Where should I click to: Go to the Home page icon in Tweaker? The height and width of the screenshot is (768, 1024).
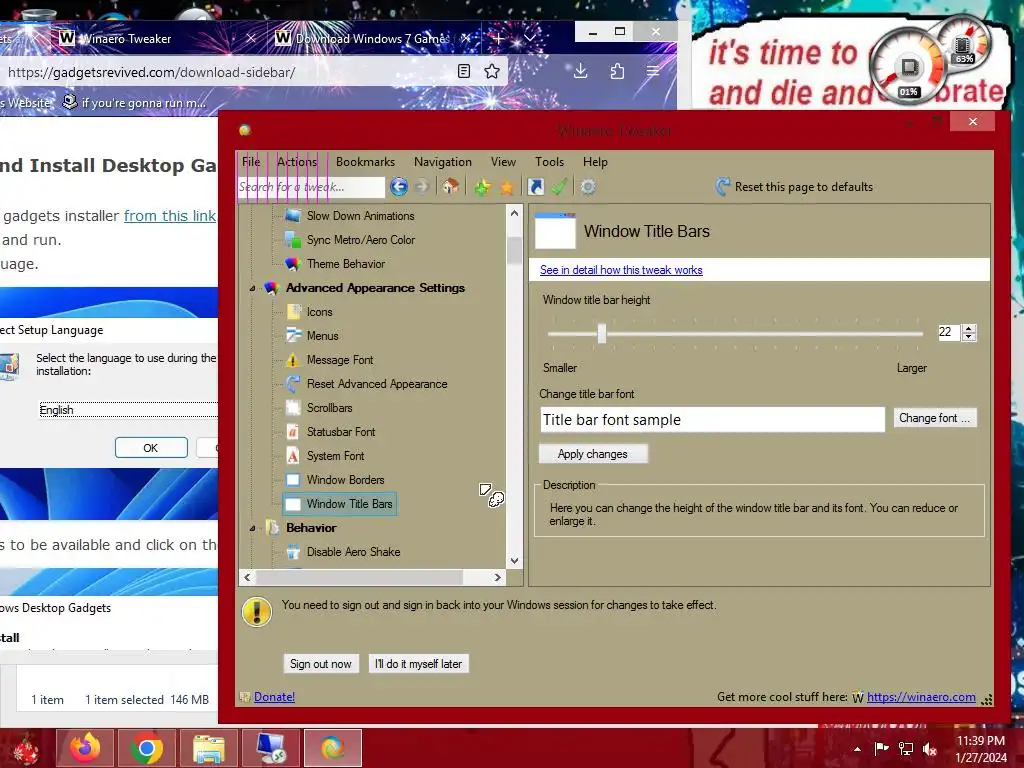(450, 187)
